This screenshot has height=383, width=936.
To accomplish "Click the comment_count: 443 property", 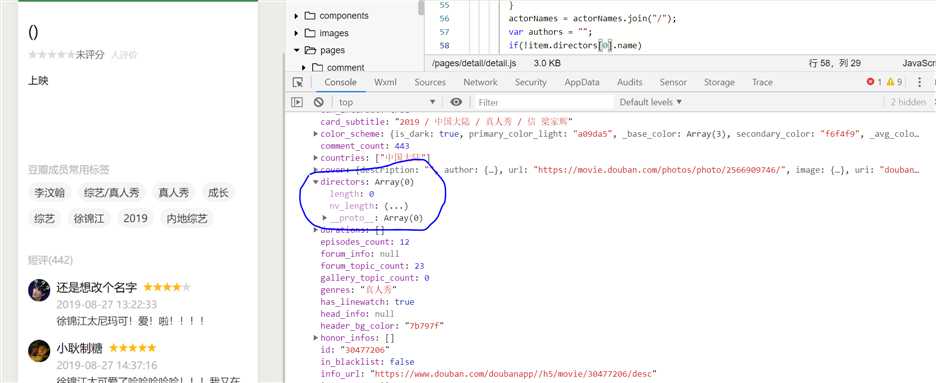I will 365,146.
